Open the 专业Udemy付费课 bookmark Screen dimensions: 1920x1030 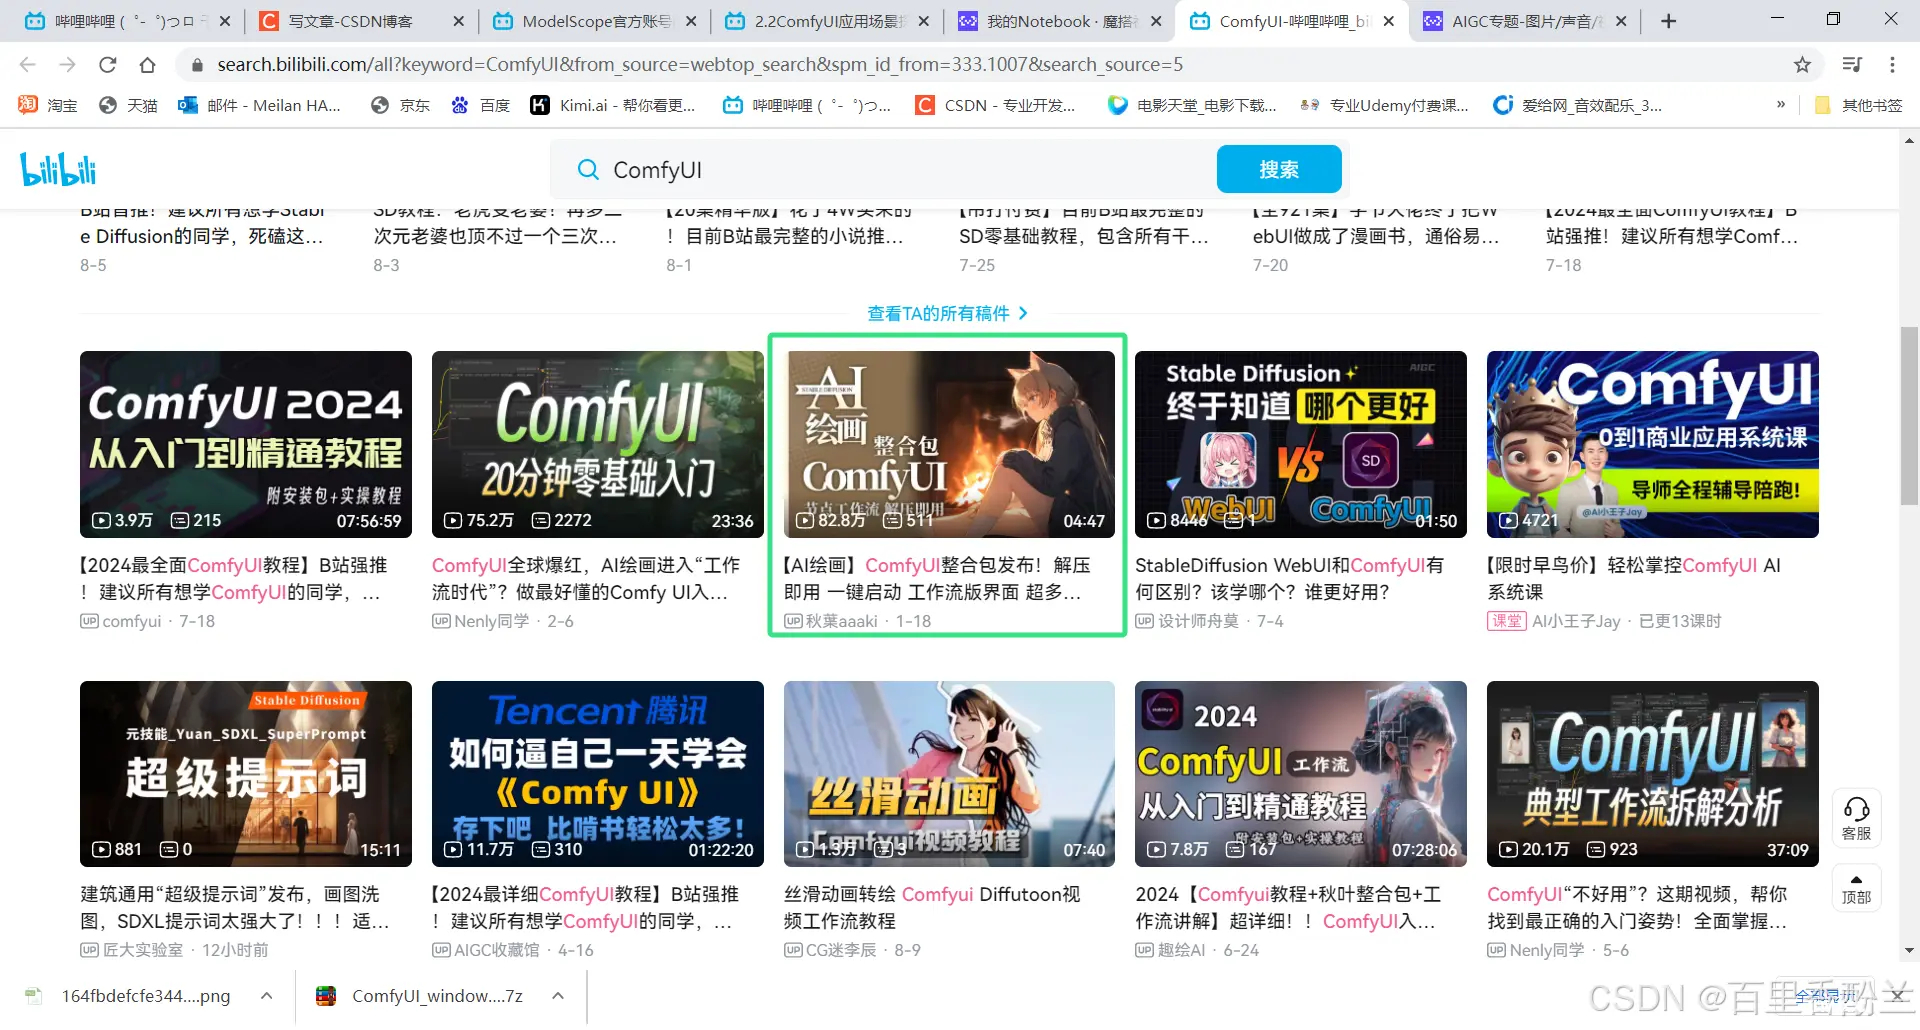click(1384, 105)
